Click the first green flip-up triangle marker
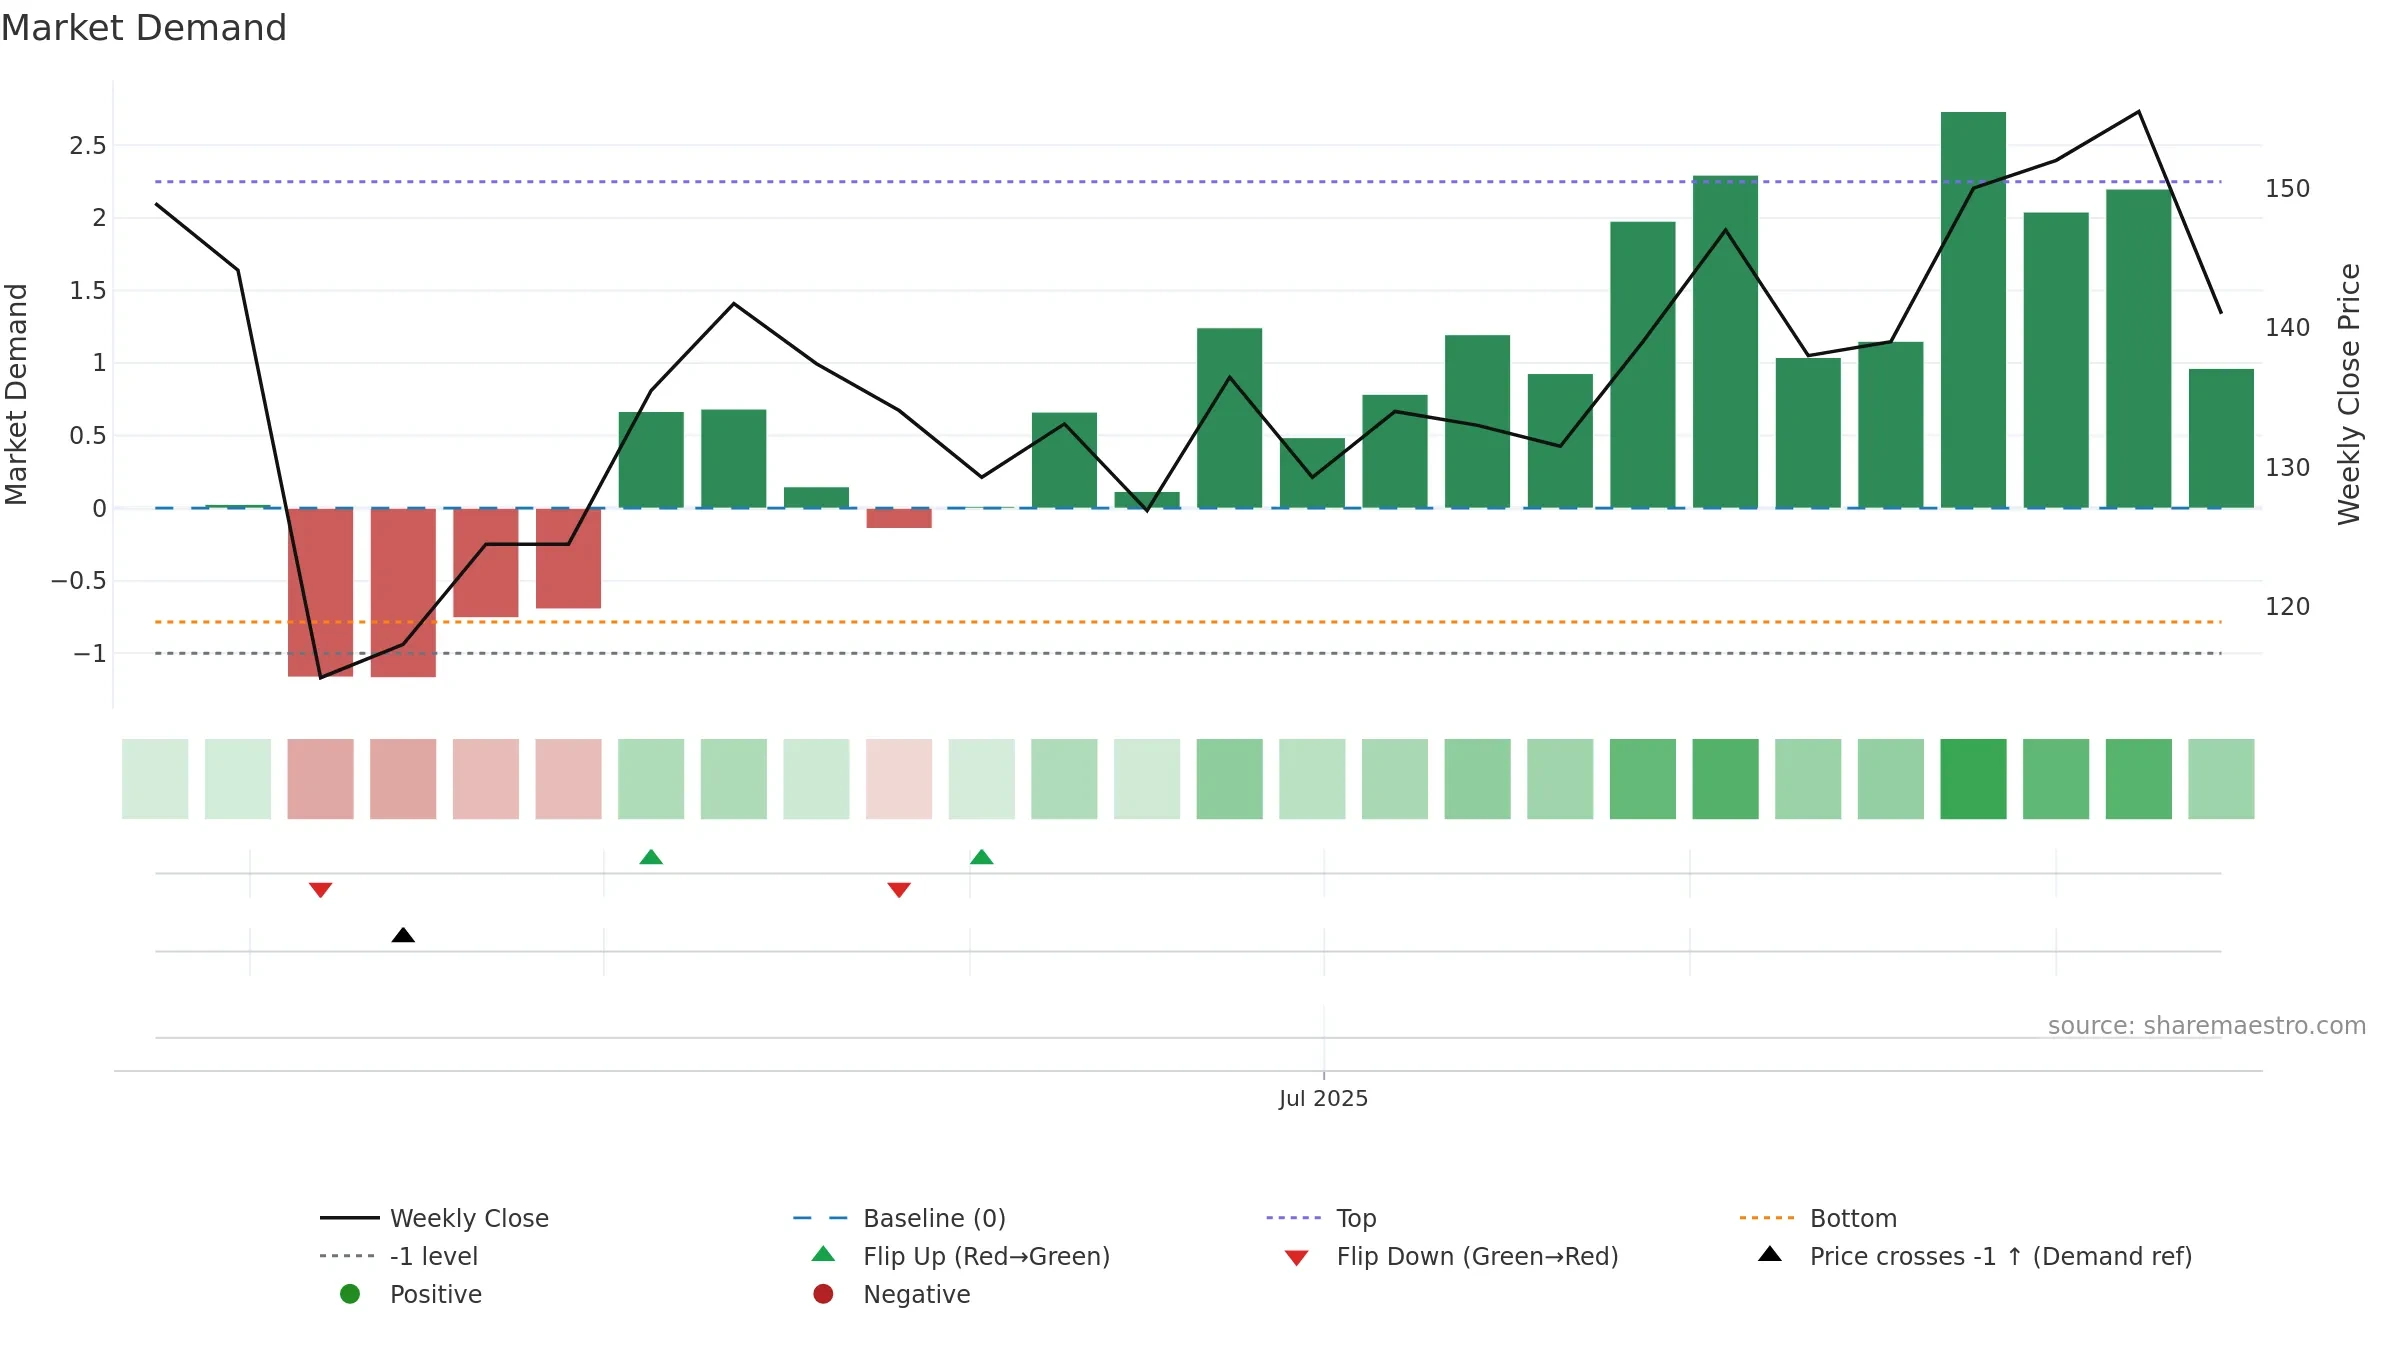The height and width of the screenshot is (1350, 2400). pyautogui.click(x=651, y=857)
